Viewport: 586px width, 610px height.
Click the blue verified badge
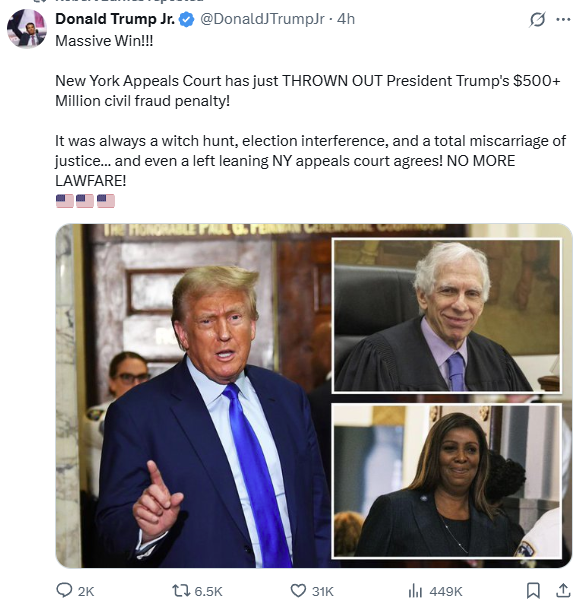tap(186, 19)
